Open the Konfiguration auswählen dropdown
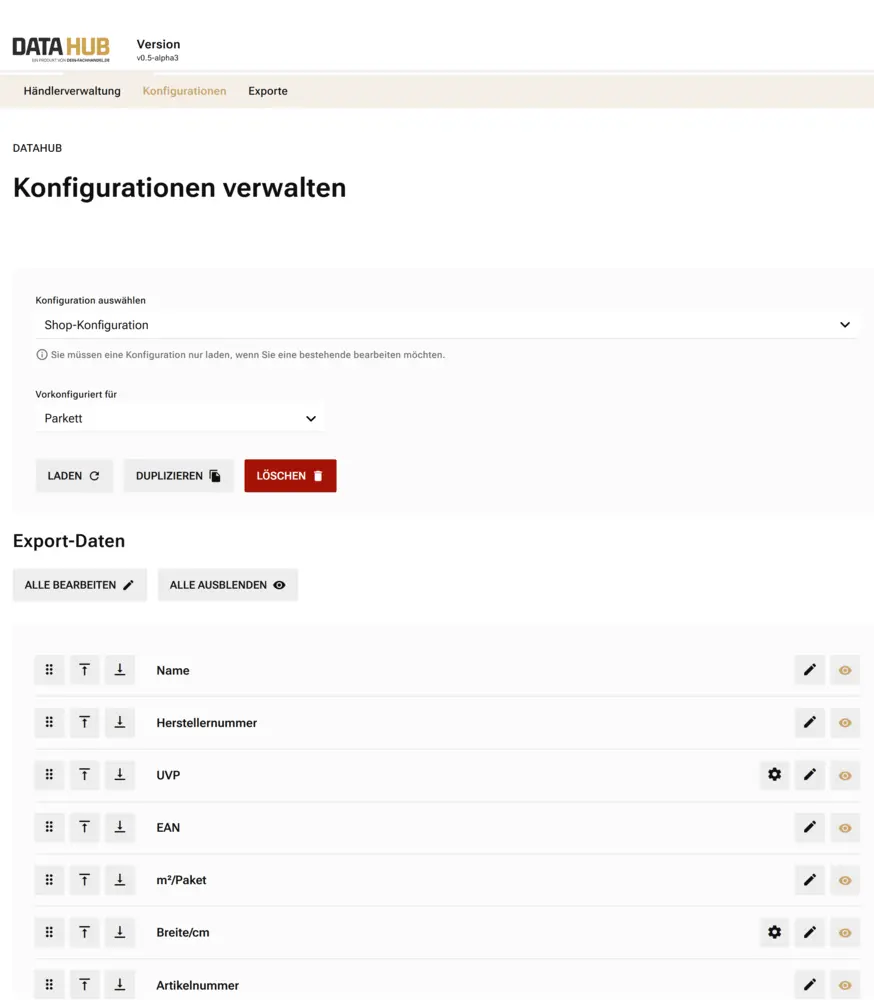This screenshot has width=874, height=1000. point(445,325)
